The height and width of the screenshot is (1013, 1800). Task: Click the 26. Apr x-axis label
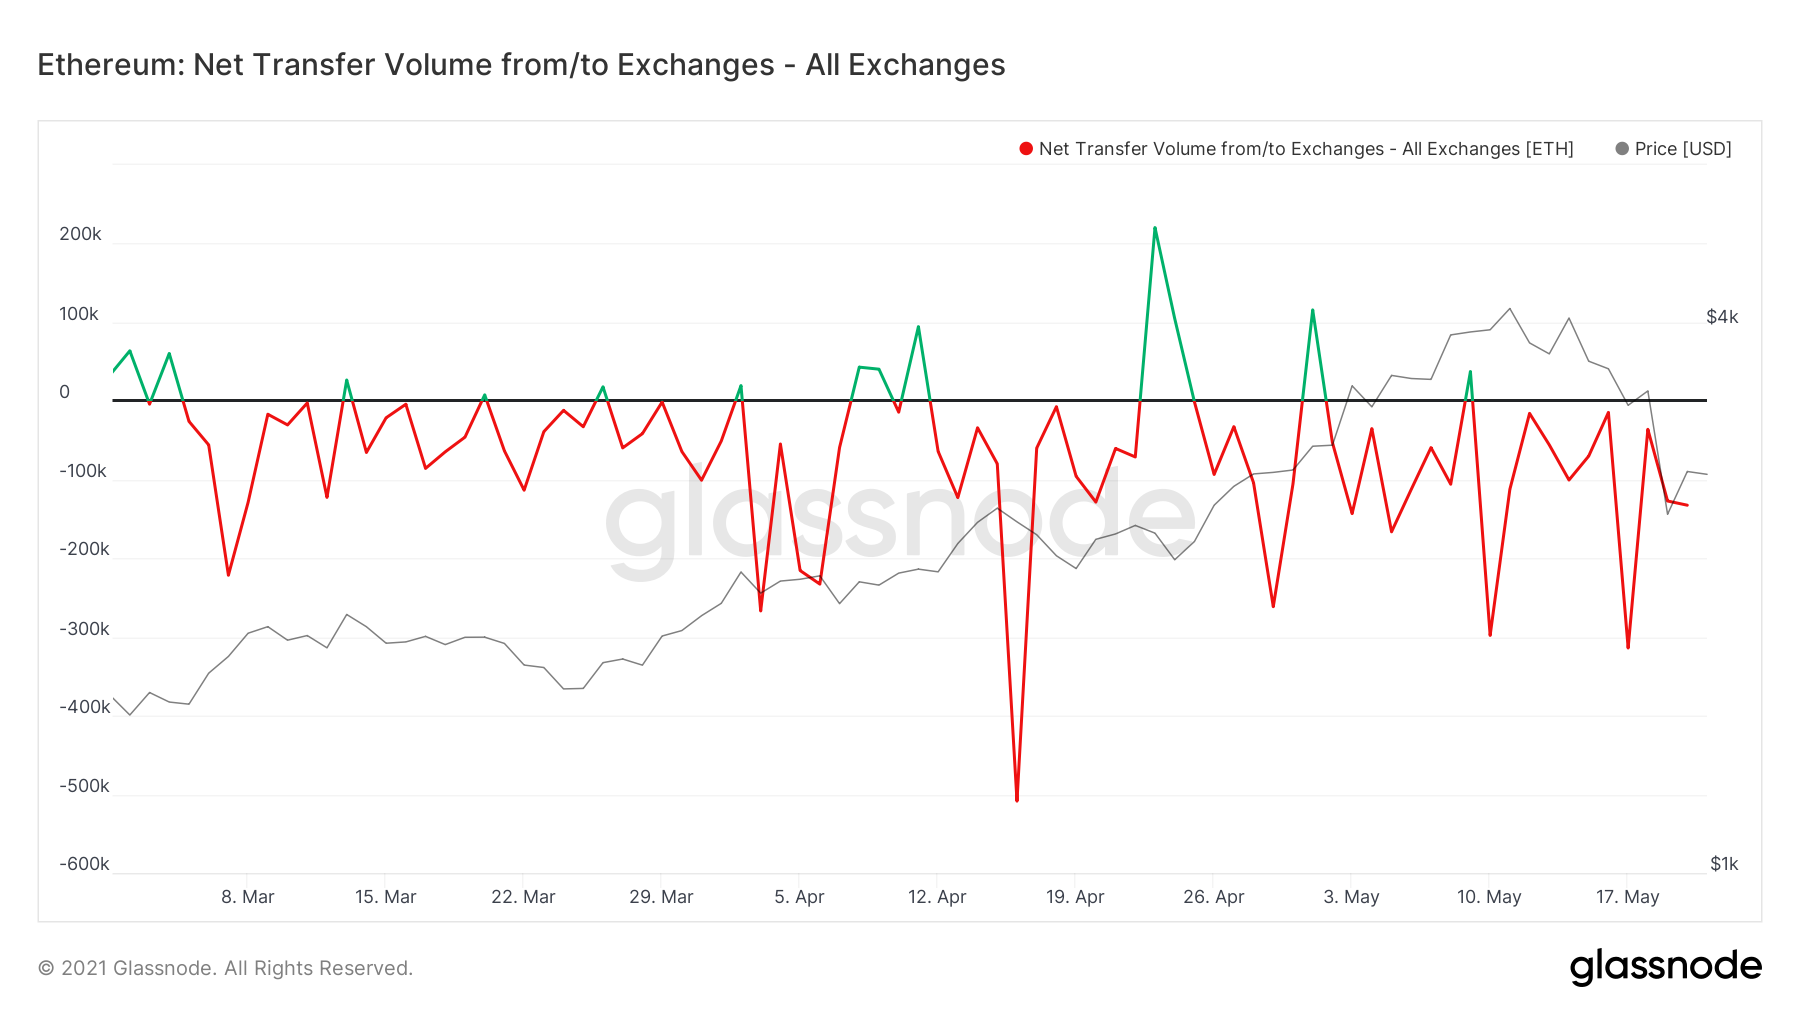[1213, 897]
